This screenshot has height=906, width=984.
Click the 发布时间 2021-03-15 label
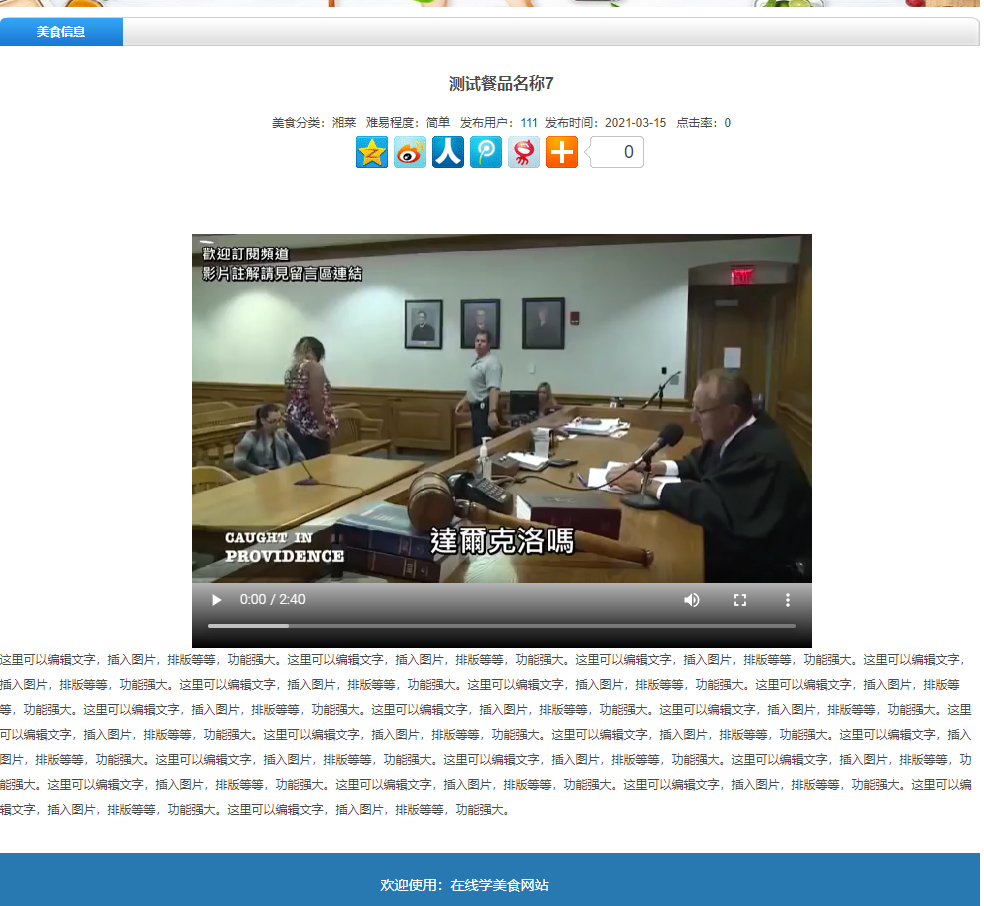point(605,123)
